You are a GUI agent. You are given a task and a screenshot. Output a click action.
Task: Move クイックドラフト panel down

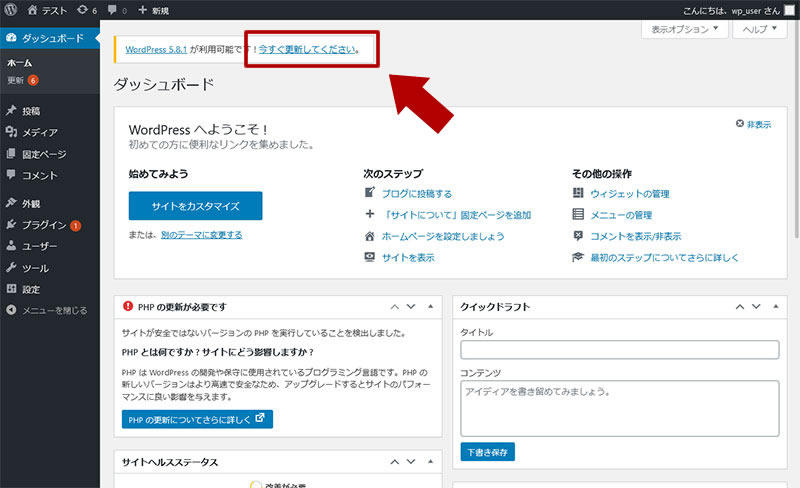756,307
